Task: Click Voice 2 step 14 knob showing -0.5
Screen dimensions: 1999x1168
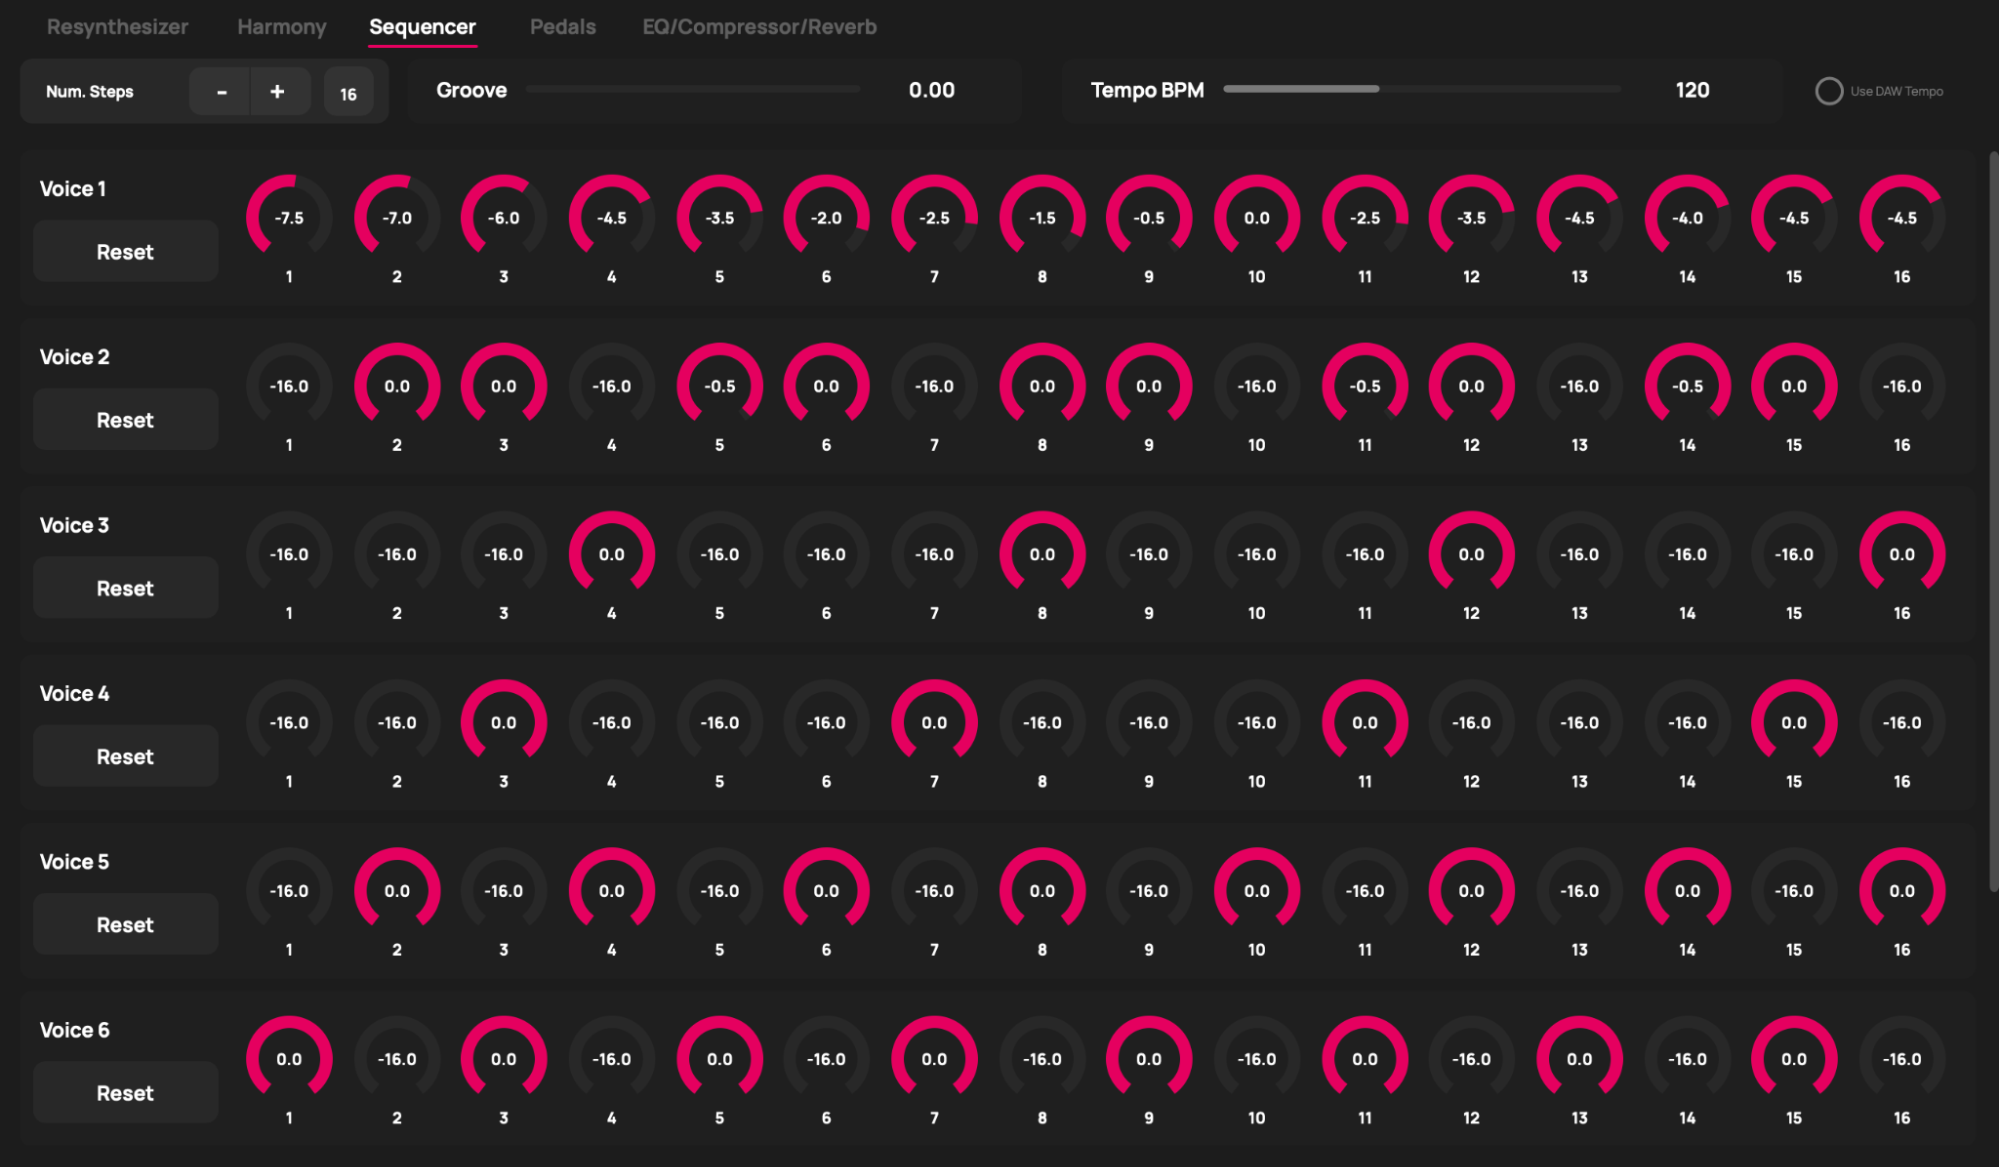Action: point(1687,386)
